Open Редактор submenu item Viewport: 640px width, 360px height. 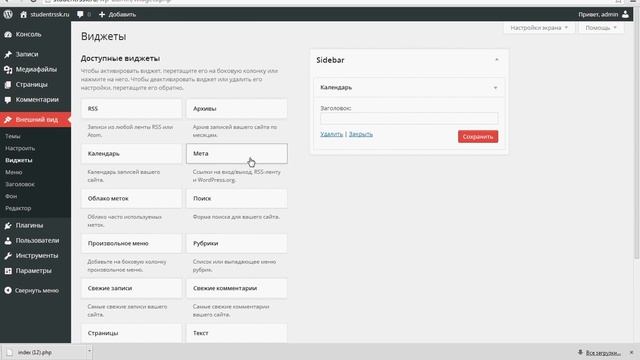[x=18, y=208]
